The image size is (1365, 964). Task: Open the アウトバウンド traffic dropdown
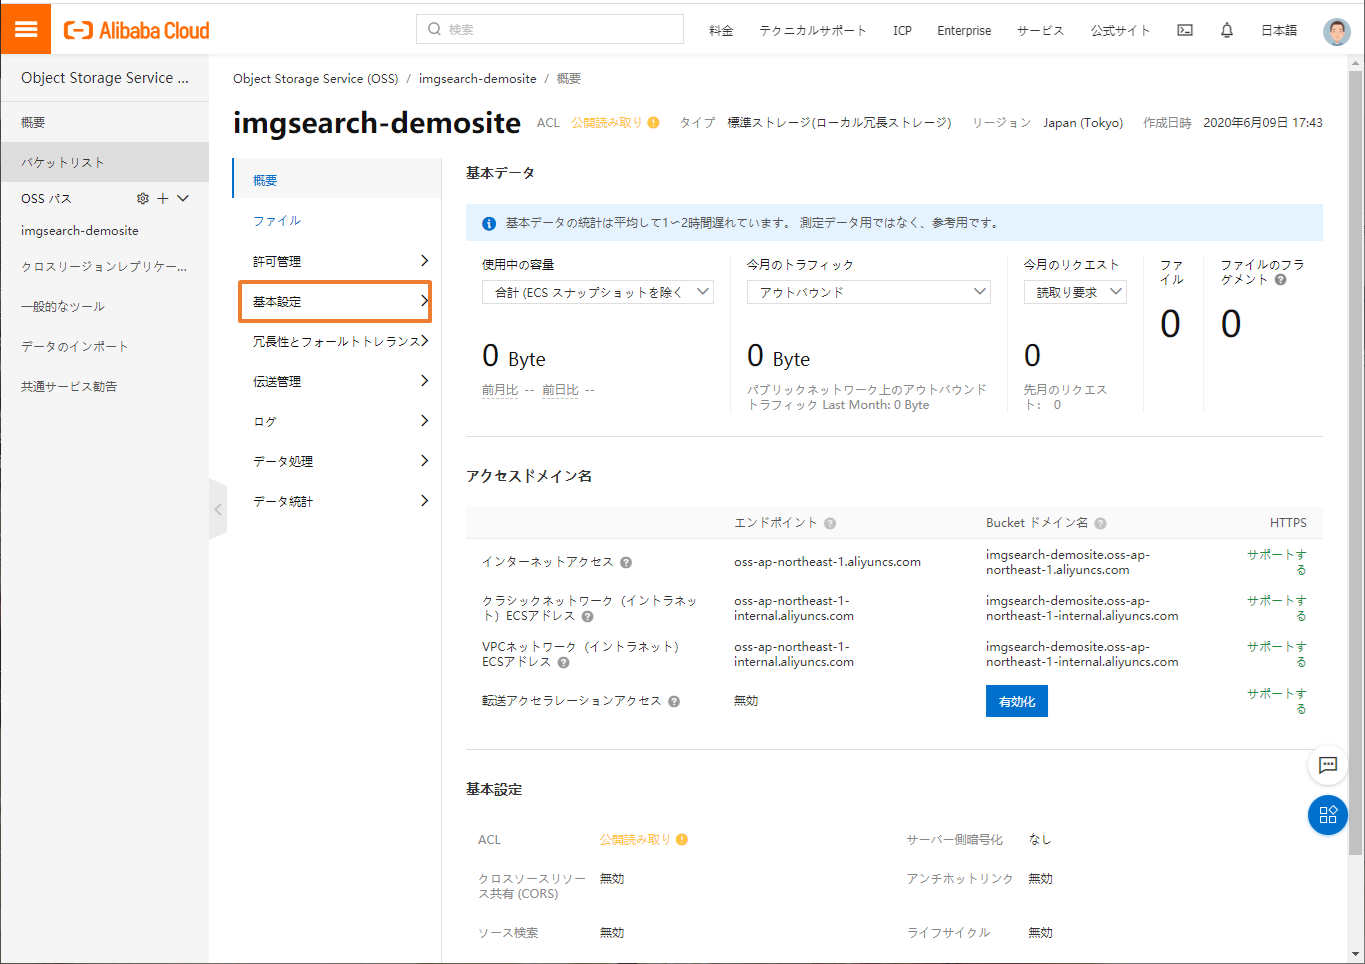pos(868,292)
